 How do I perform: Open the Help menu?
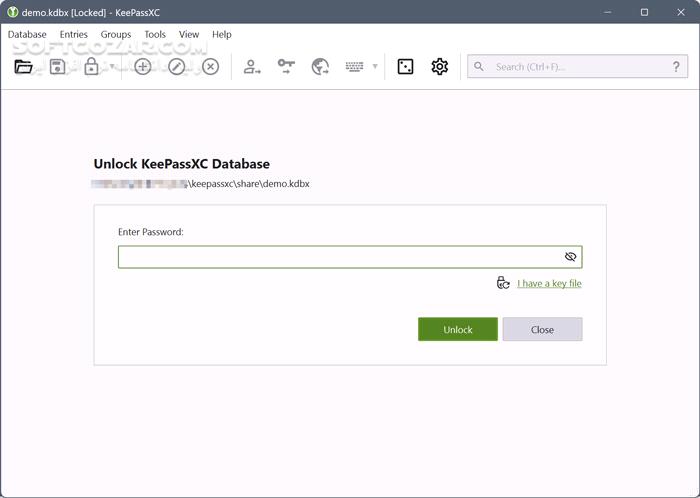pos(221,34)
